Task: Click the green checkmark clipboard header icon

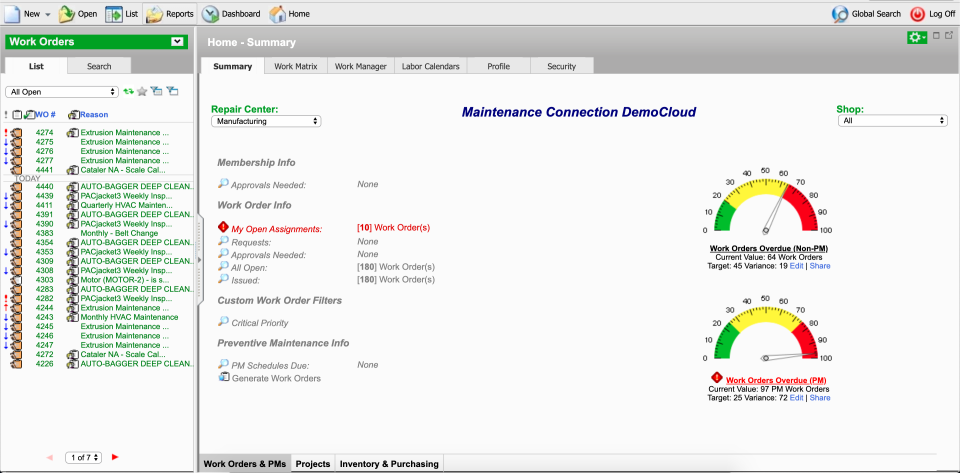Action: pos(28,114)
